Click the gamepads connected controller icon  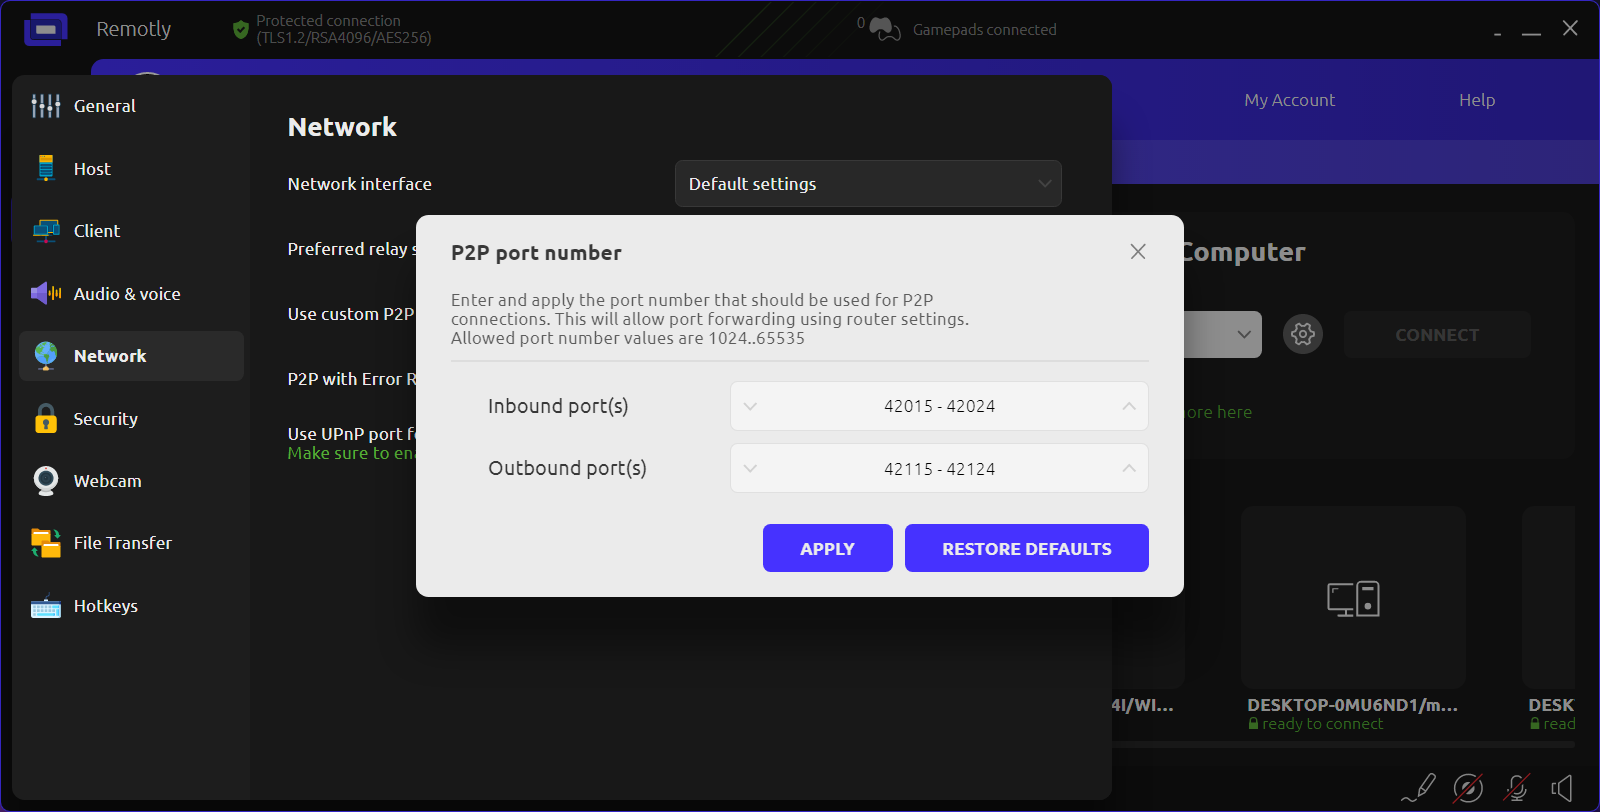(x=884, y=30)
